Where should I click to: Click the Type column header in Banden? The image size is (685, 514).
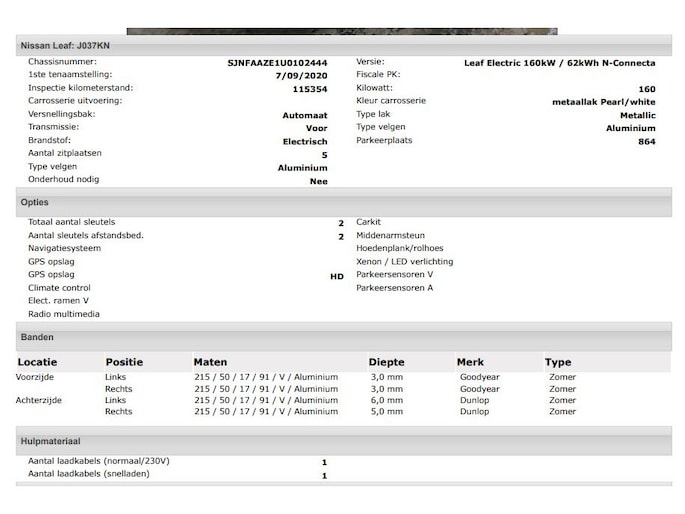click(x=558, y=362)
